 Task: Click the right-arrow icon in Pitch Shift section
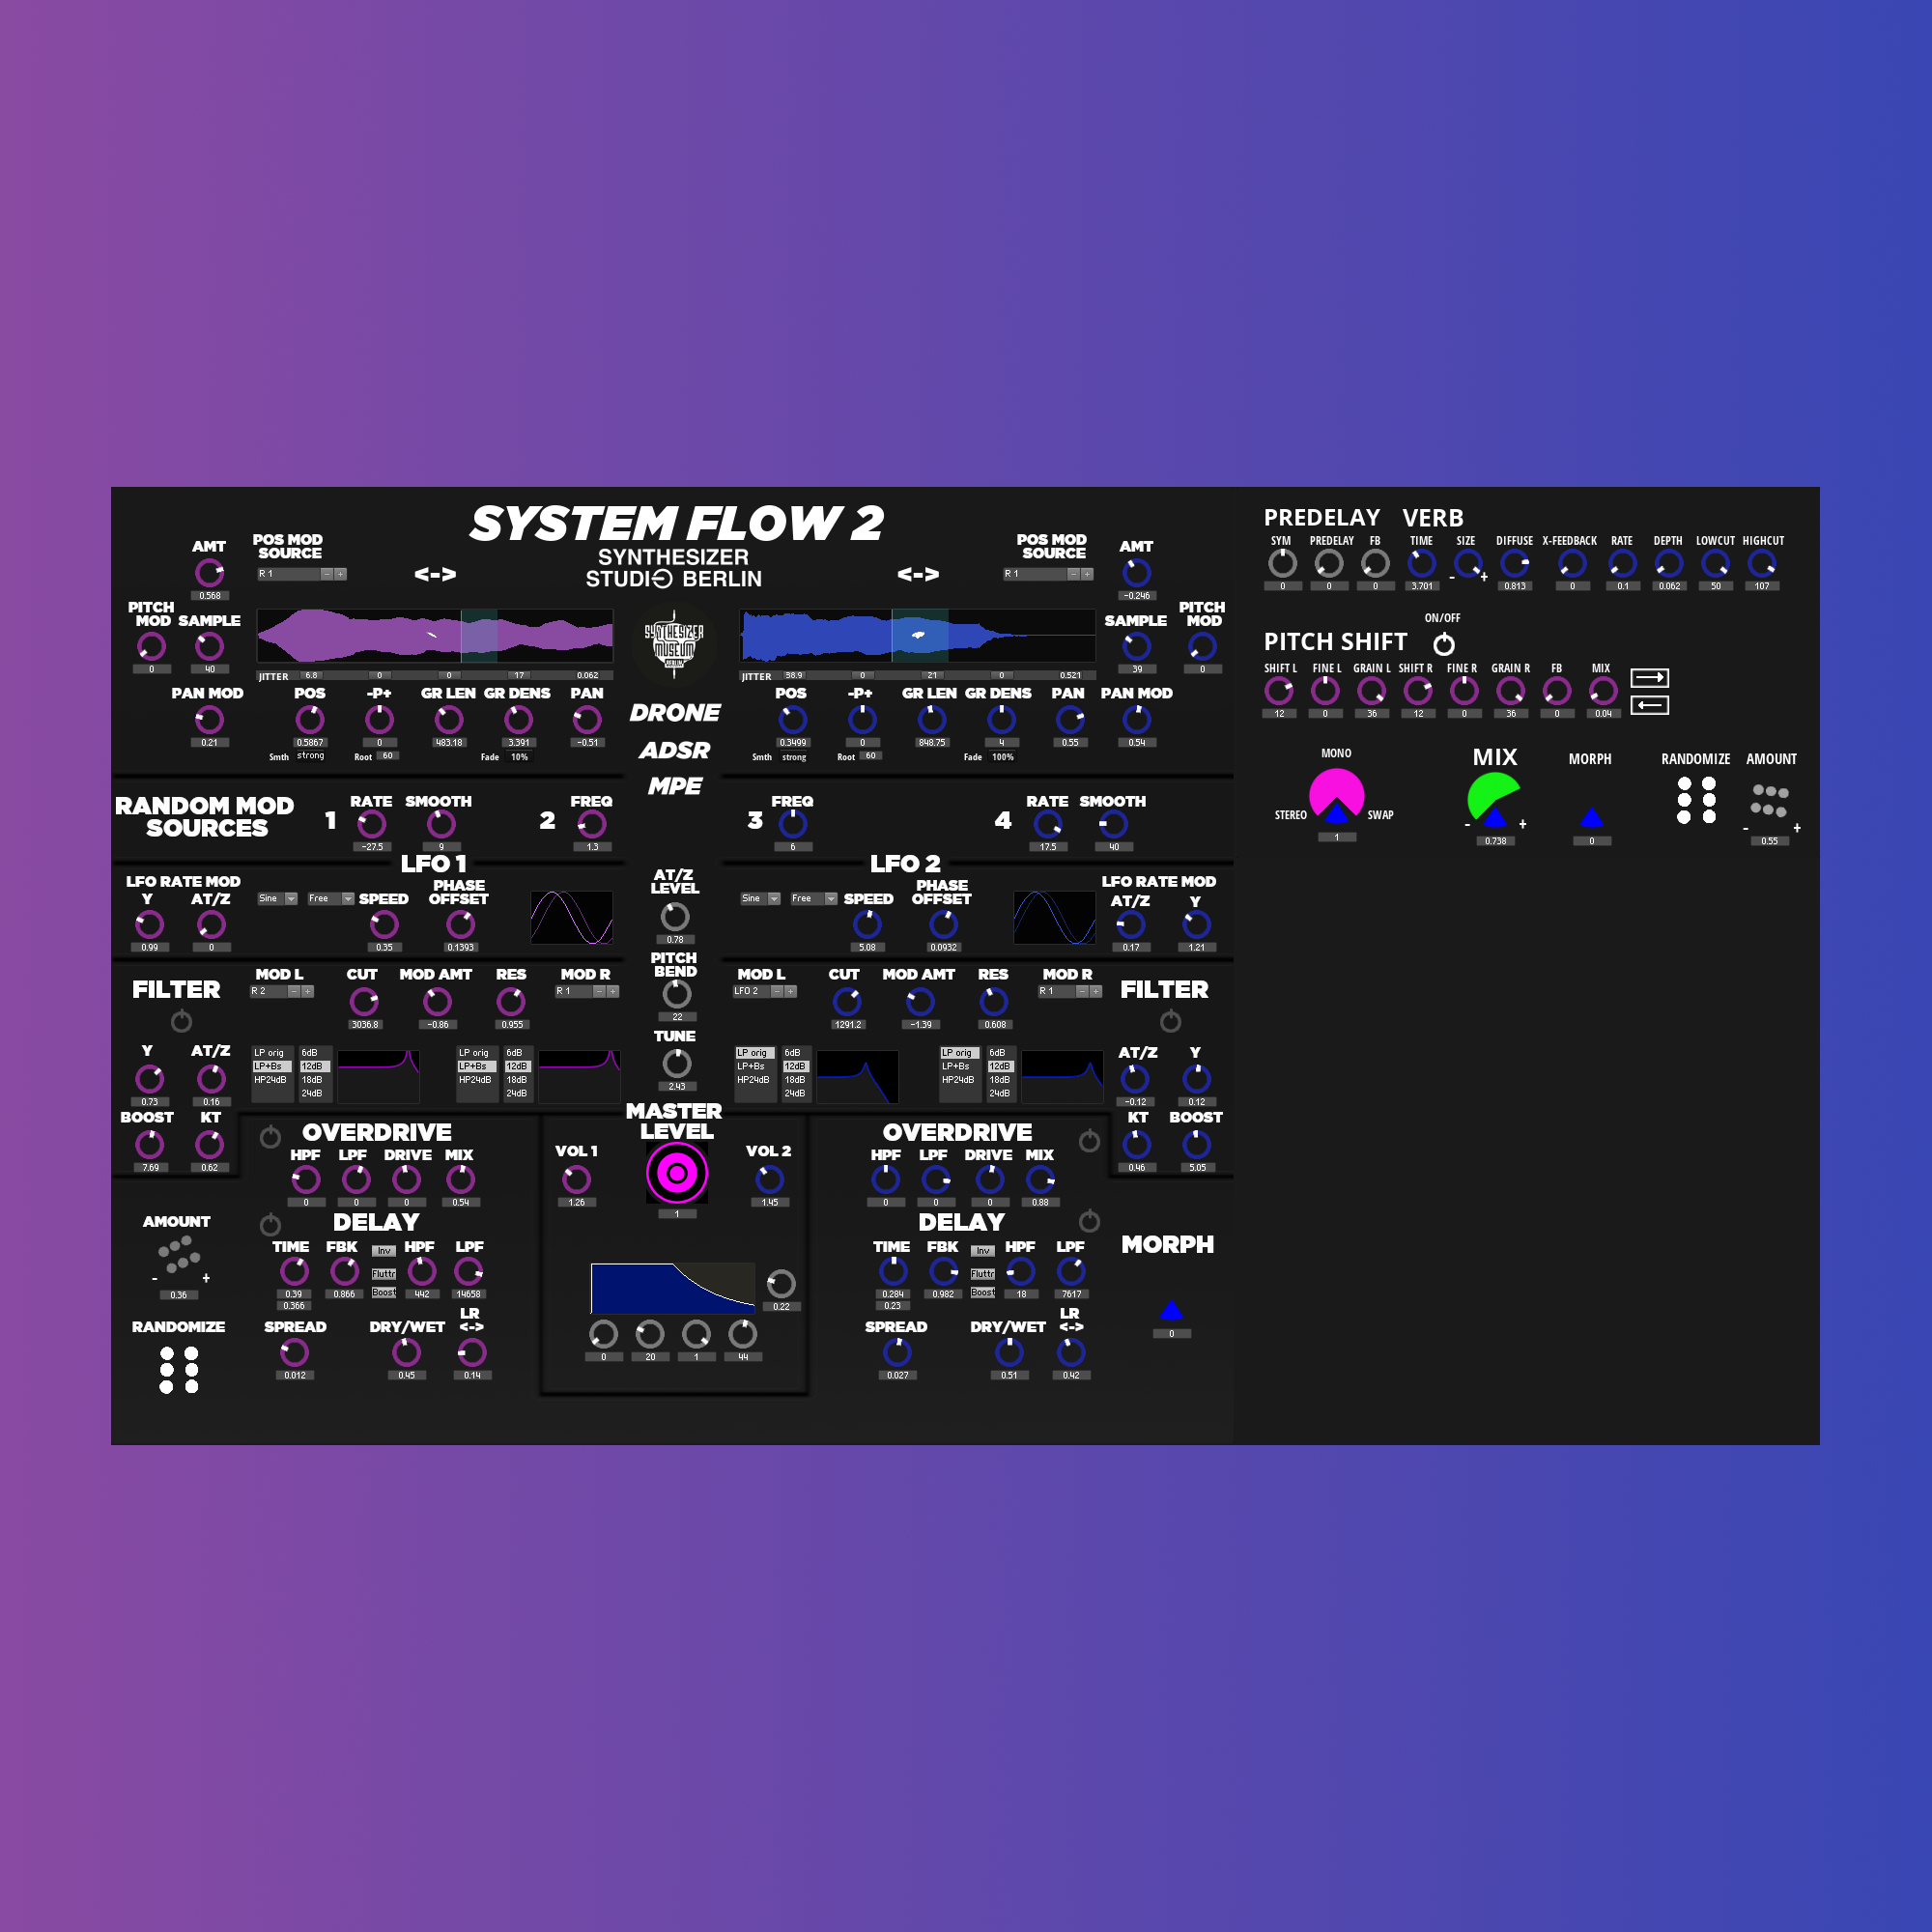pyautogui.click(x=1650, y=679)
